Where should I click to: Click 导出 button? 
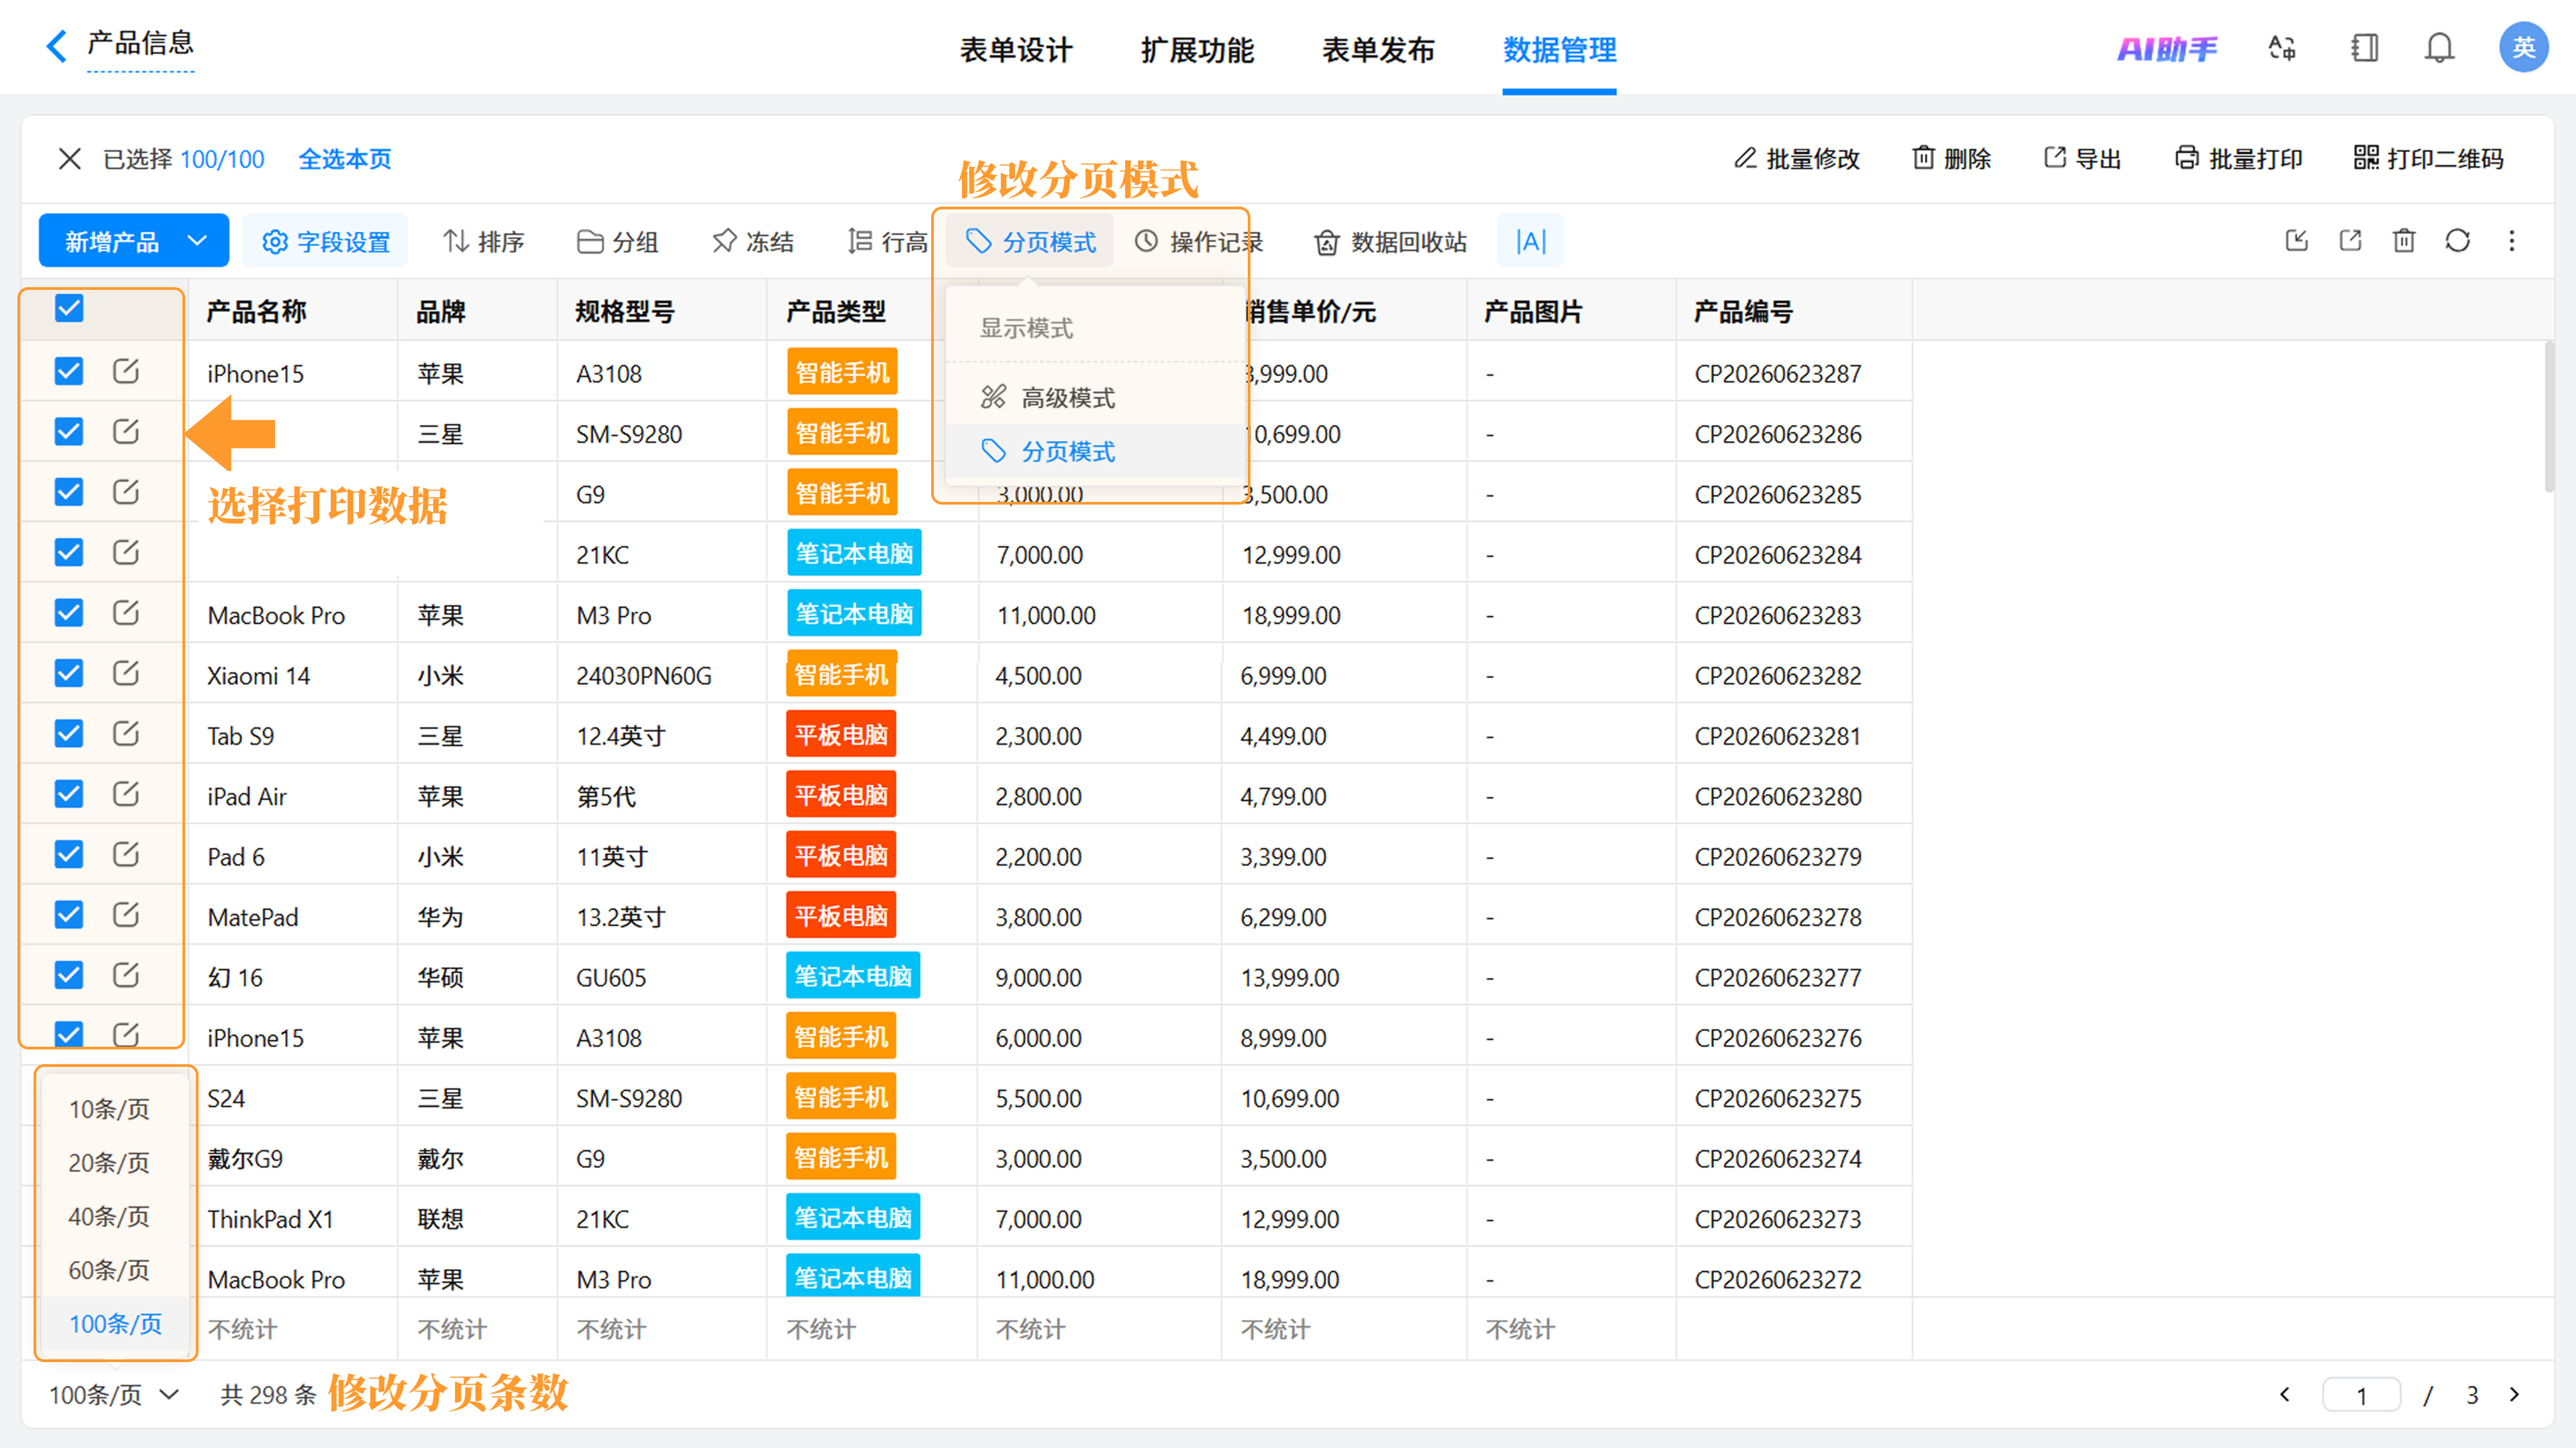click(x=2082, y=159)
